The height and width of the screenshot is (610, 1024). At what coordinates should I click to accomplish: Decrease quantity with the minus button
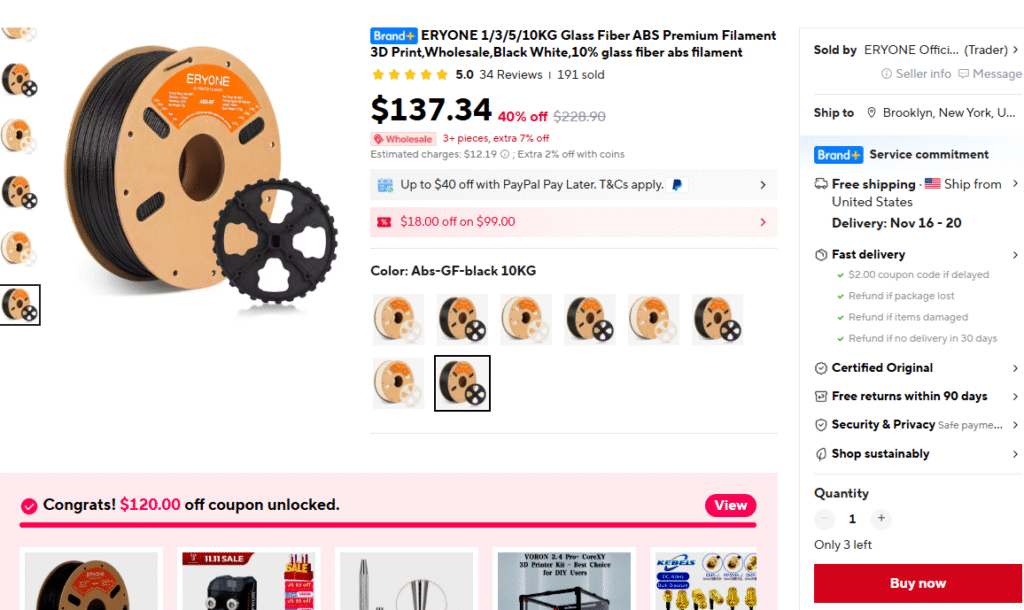pos(824,519)
